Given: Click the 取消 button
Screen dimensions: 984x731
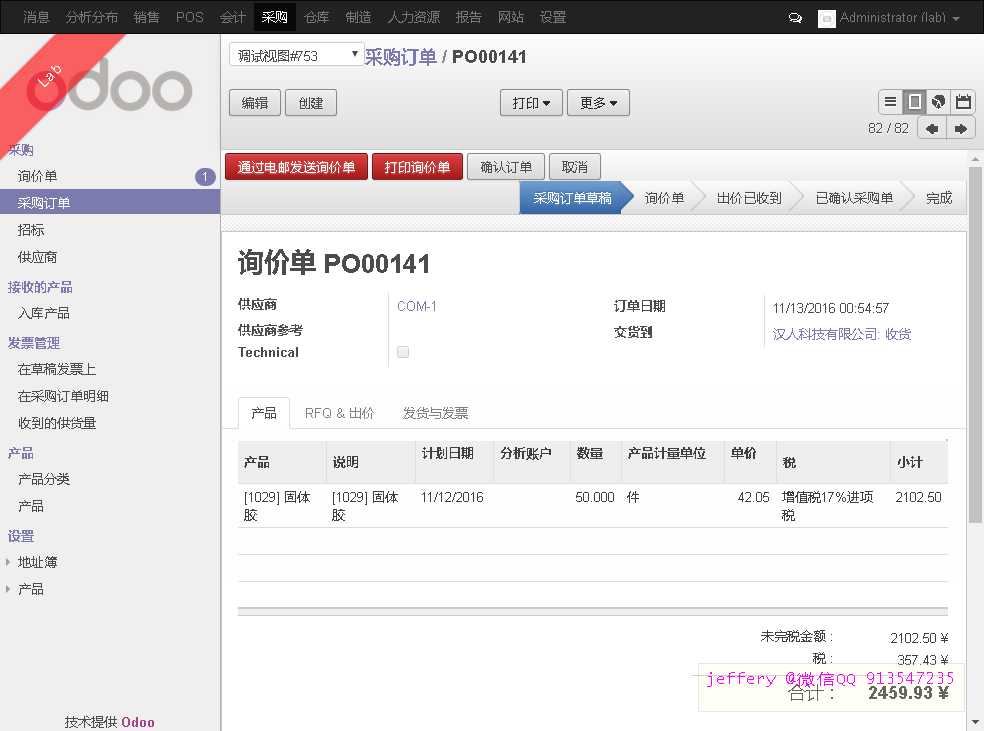Looking at the screenshot, I should pos(575,167).
